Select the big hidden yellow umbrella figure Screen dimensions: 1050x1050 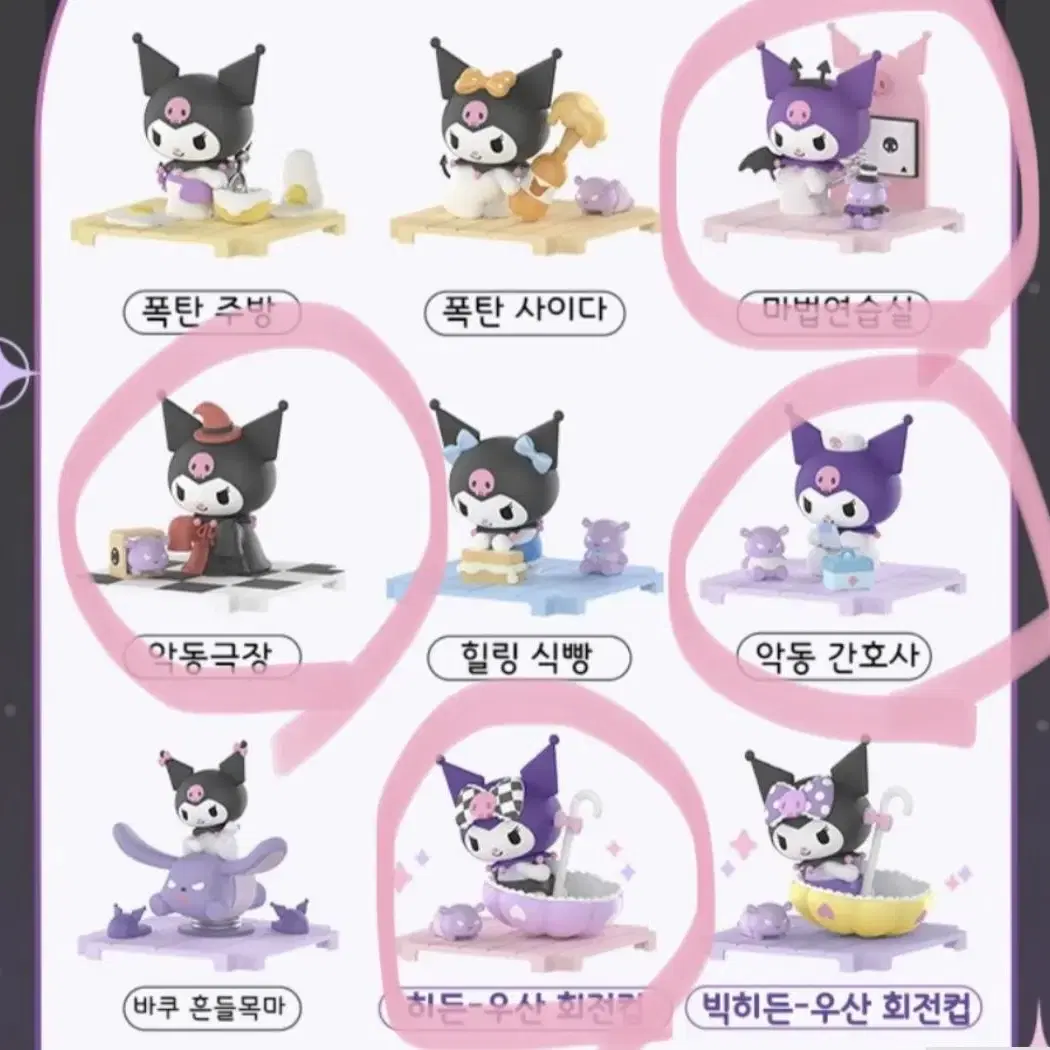[x=840, y=855]
